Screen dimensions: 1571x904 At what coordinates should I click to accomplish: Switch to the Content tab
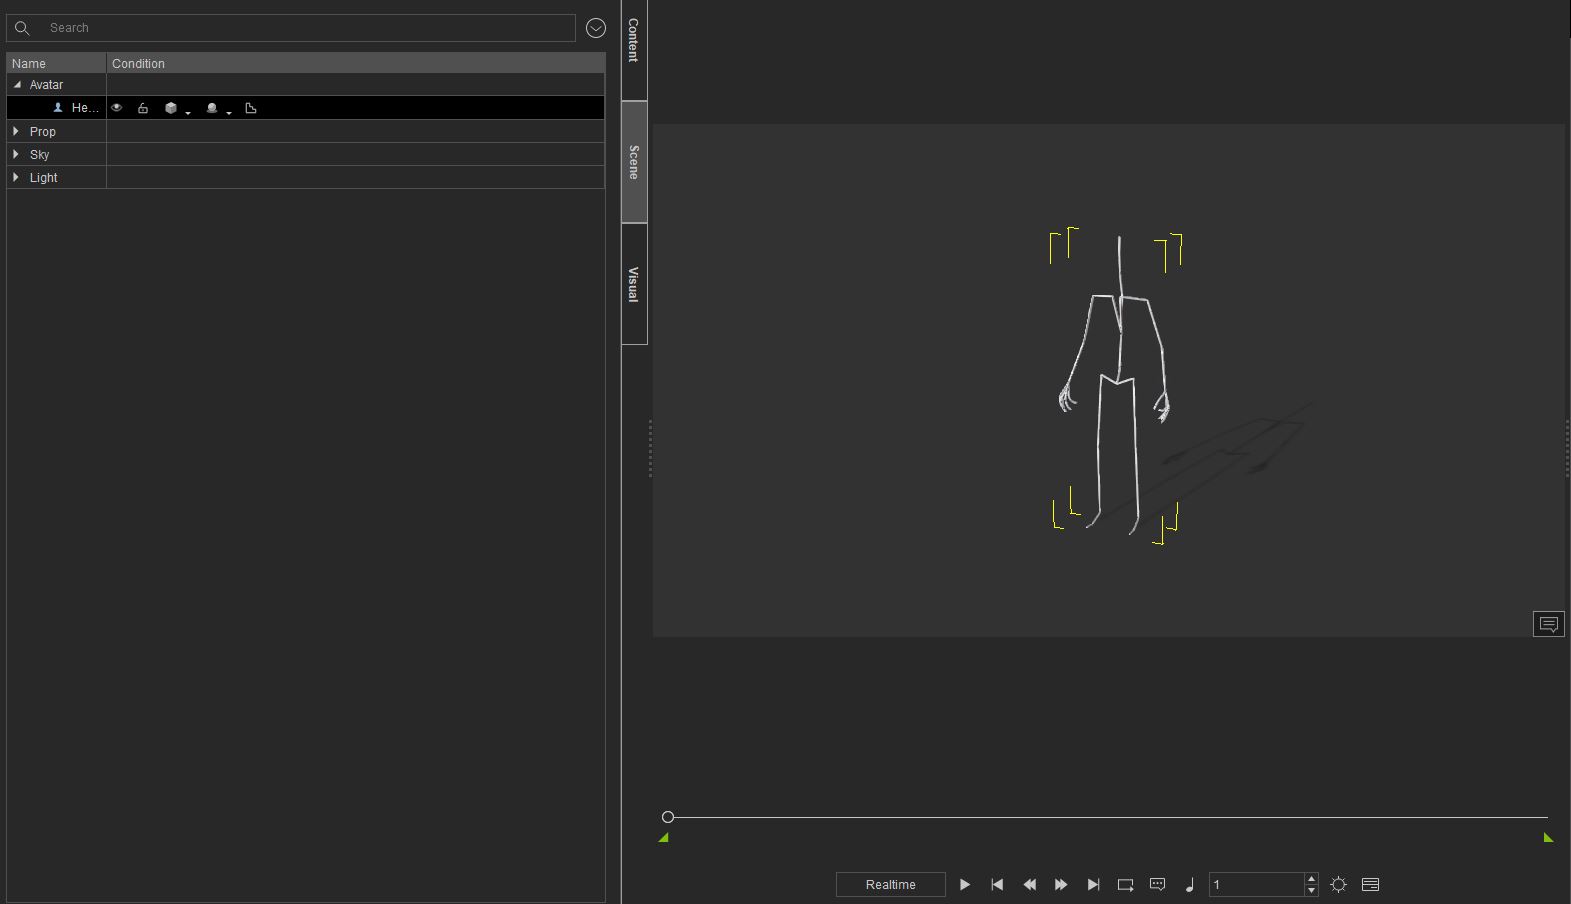(634, 50)
